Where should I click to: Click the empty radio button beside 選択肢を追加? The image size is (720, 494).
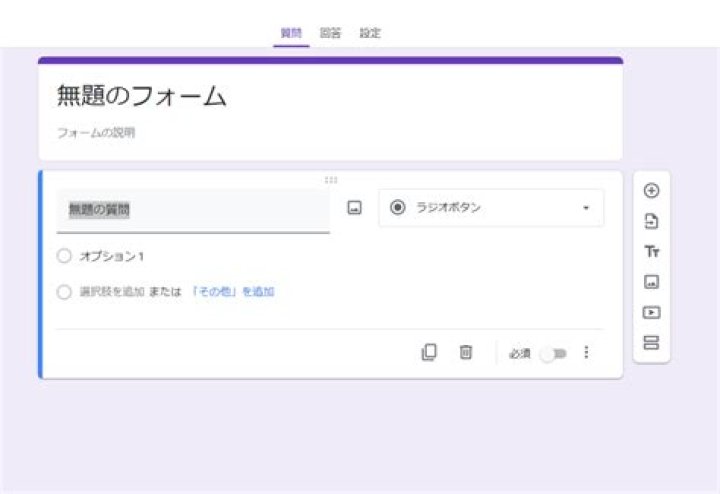click(64, 292)
